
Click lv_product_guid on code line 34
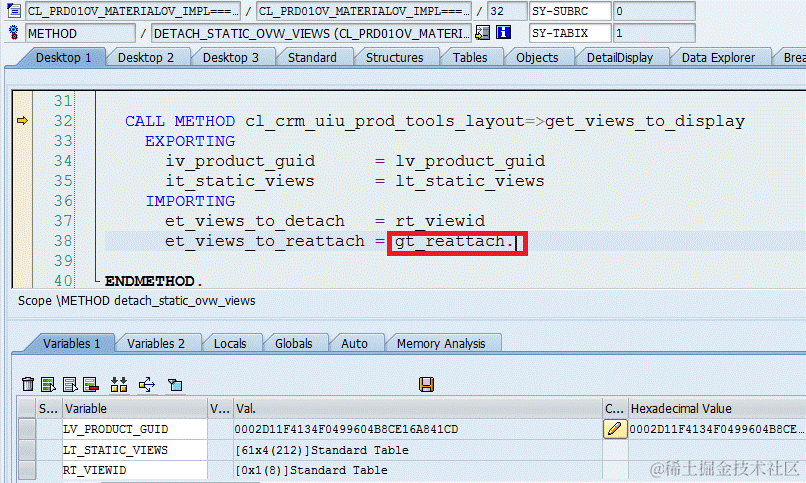pyautogui.click(x=470, y=161)
